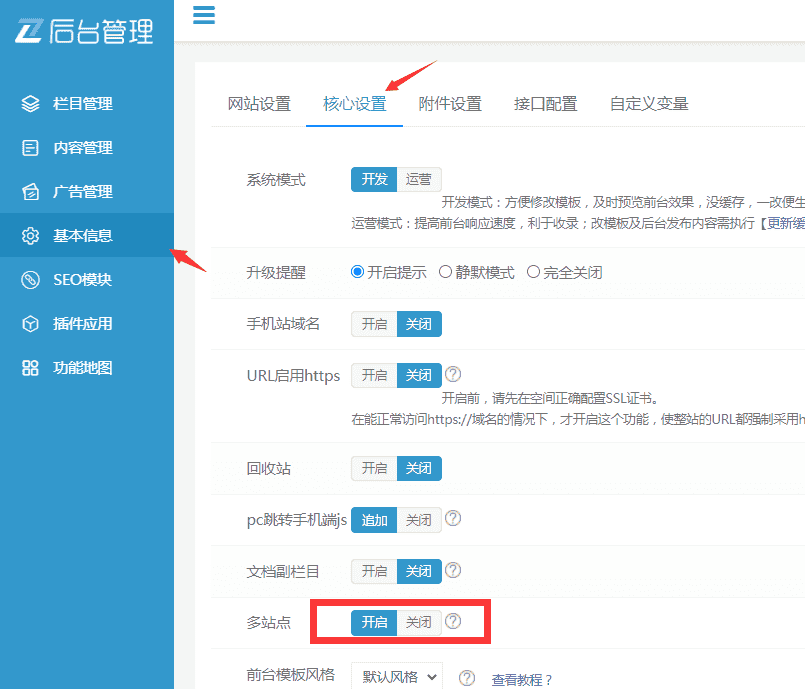Switch to the 附件设置 tab
805x689 pixels.
(450, 103)
